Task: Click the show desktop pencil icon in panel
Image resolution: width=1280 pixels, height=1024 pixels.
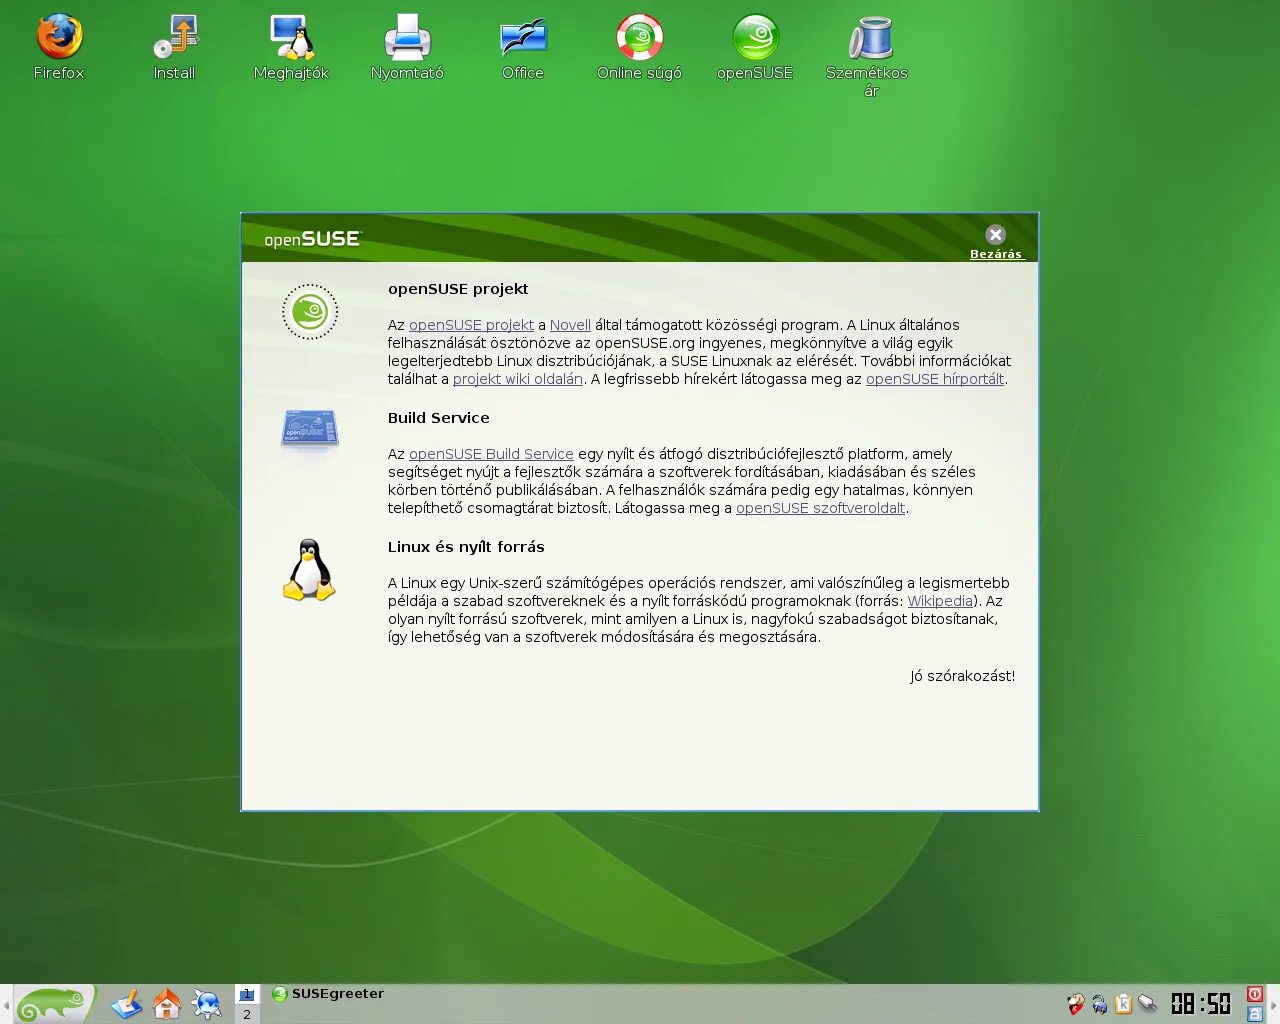Action: 127,1004
